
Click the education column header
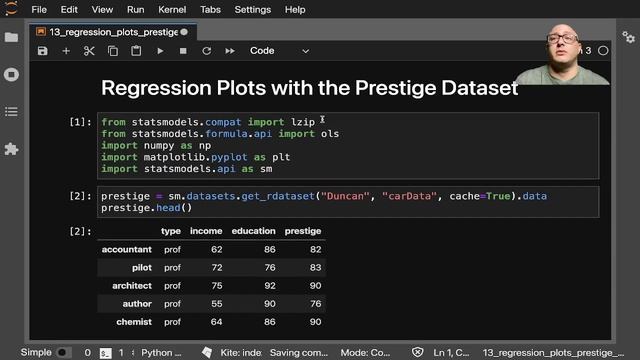253,231
